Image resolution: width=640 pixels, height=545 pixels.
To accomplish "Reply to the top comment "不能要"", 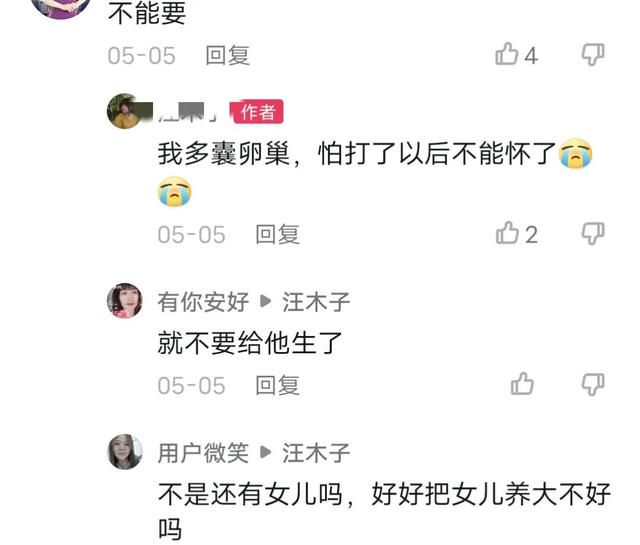I will [x=227, y=56].
